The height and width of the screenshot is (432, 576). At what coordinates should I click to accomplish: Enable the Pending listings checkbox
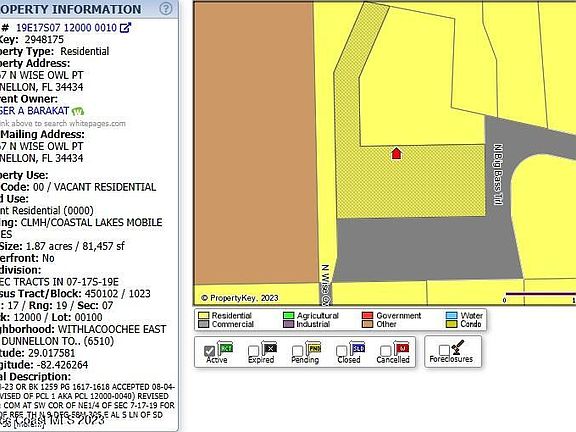click(297, 351)
